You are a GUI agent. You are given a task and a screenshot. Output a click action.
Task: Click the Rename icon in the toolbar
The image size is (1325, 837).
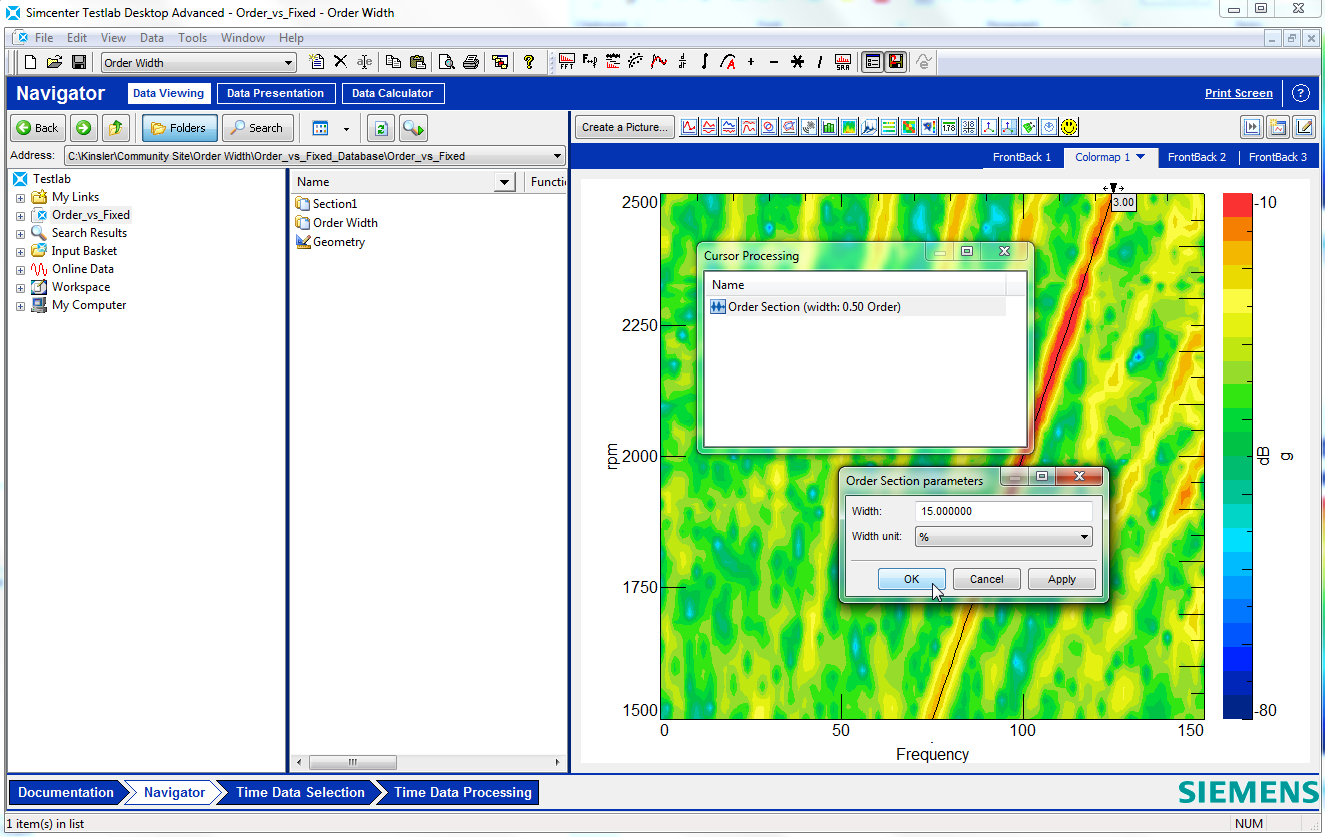pos(364,62)
